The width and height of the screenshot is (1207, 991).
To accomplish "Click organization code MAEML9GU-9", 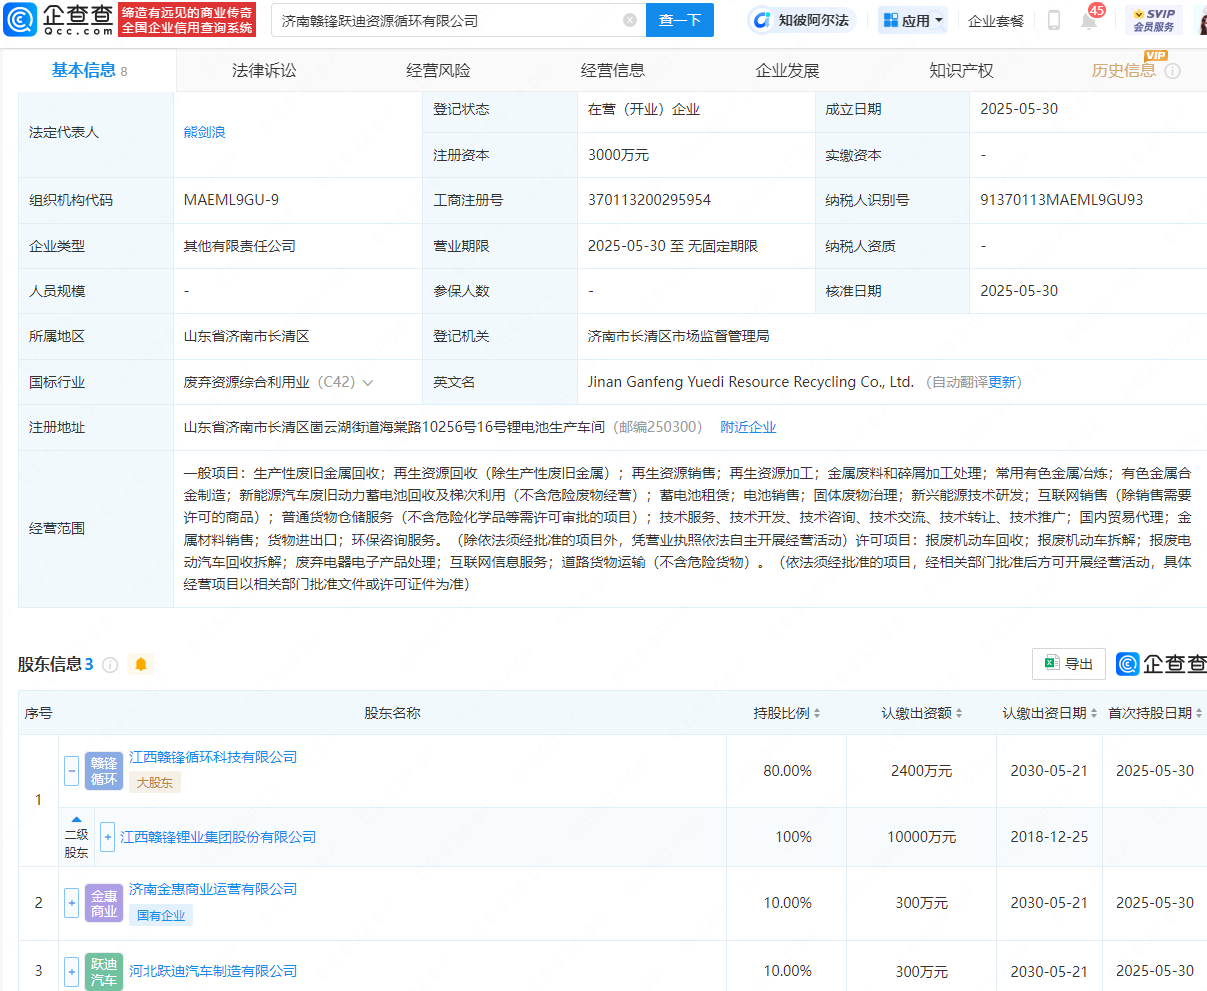I will pos(231,200).
